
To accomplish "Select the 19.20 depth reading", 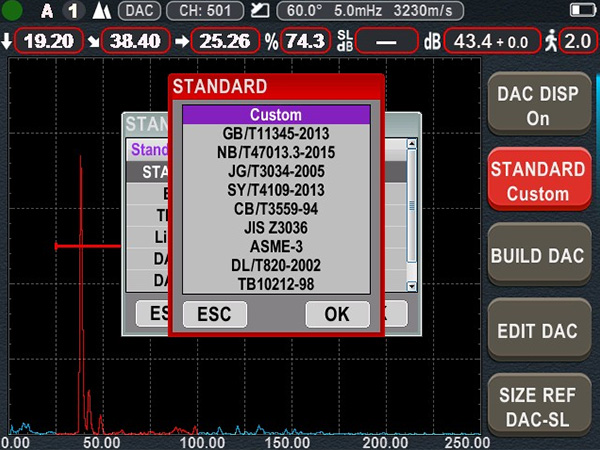I will [49, 41].
